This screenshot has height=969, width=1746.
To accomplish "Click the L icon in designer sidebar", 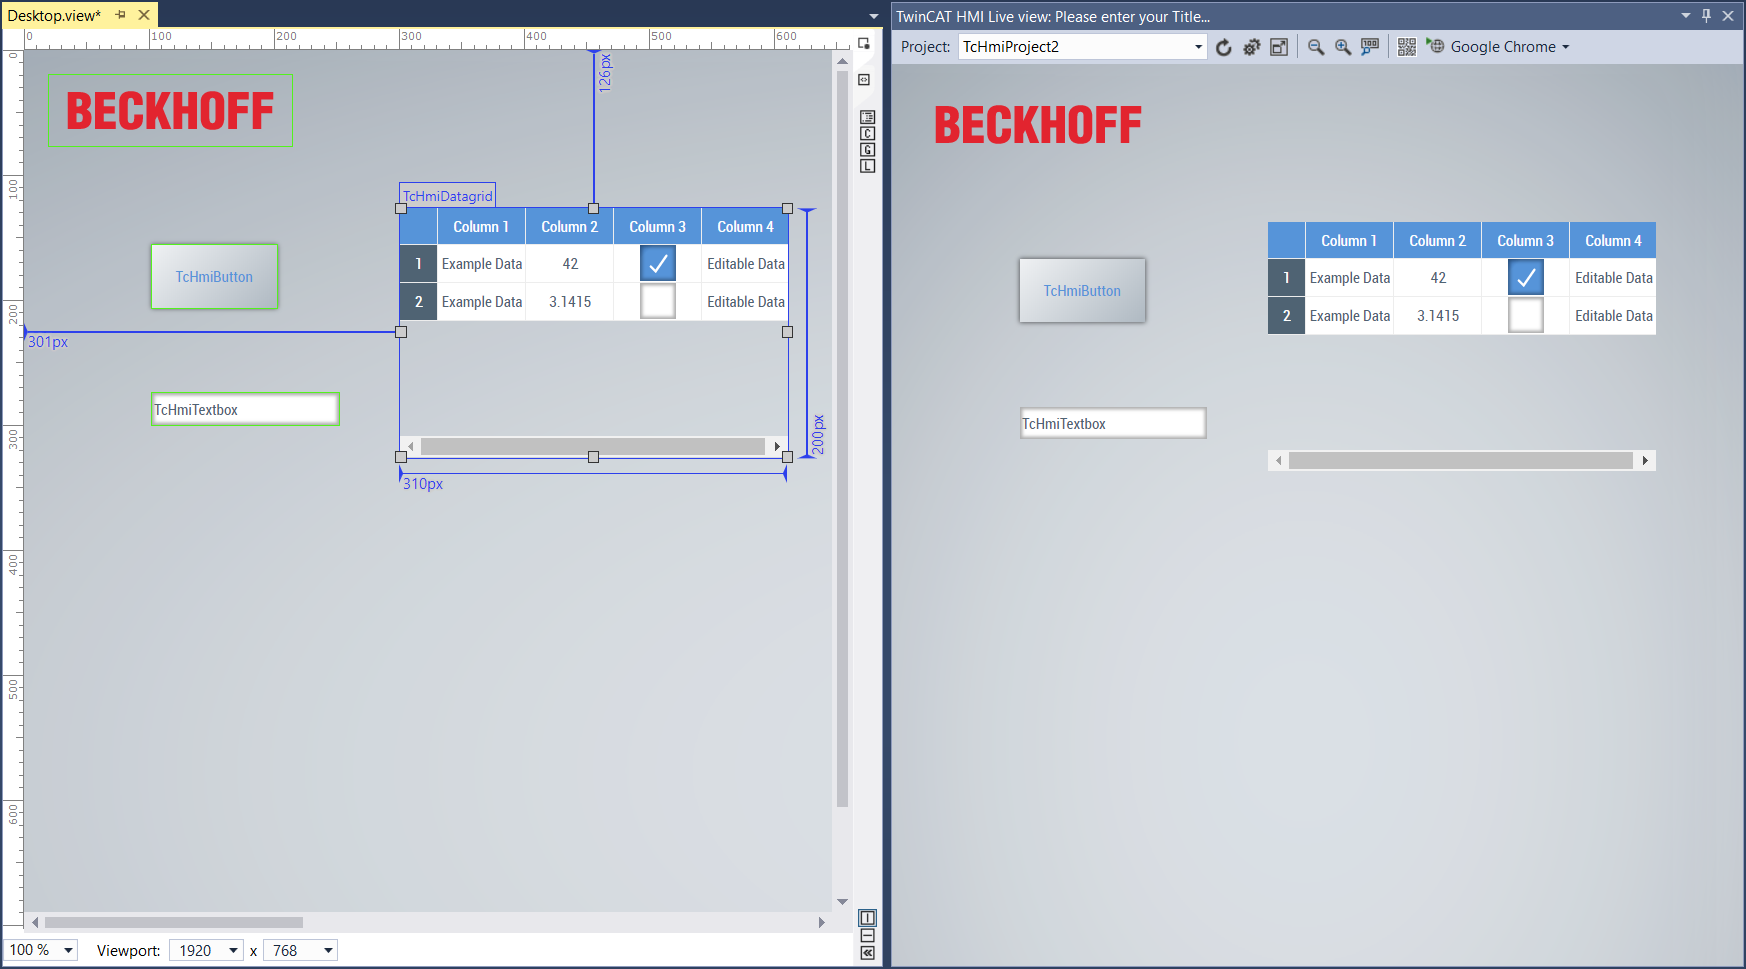I will tap(868, 166).
